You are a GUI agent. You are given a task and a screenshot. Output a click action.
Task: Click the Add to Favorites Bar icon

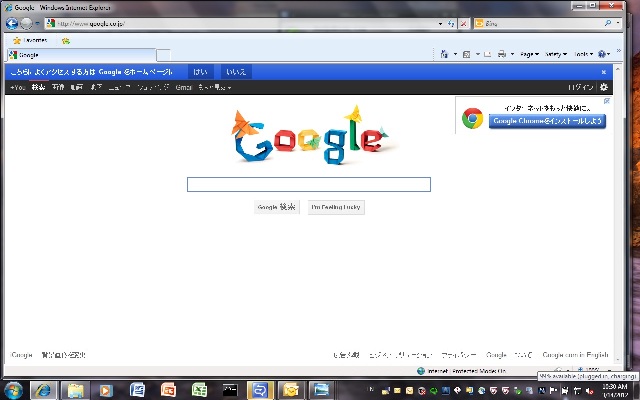tap(66, 41)
